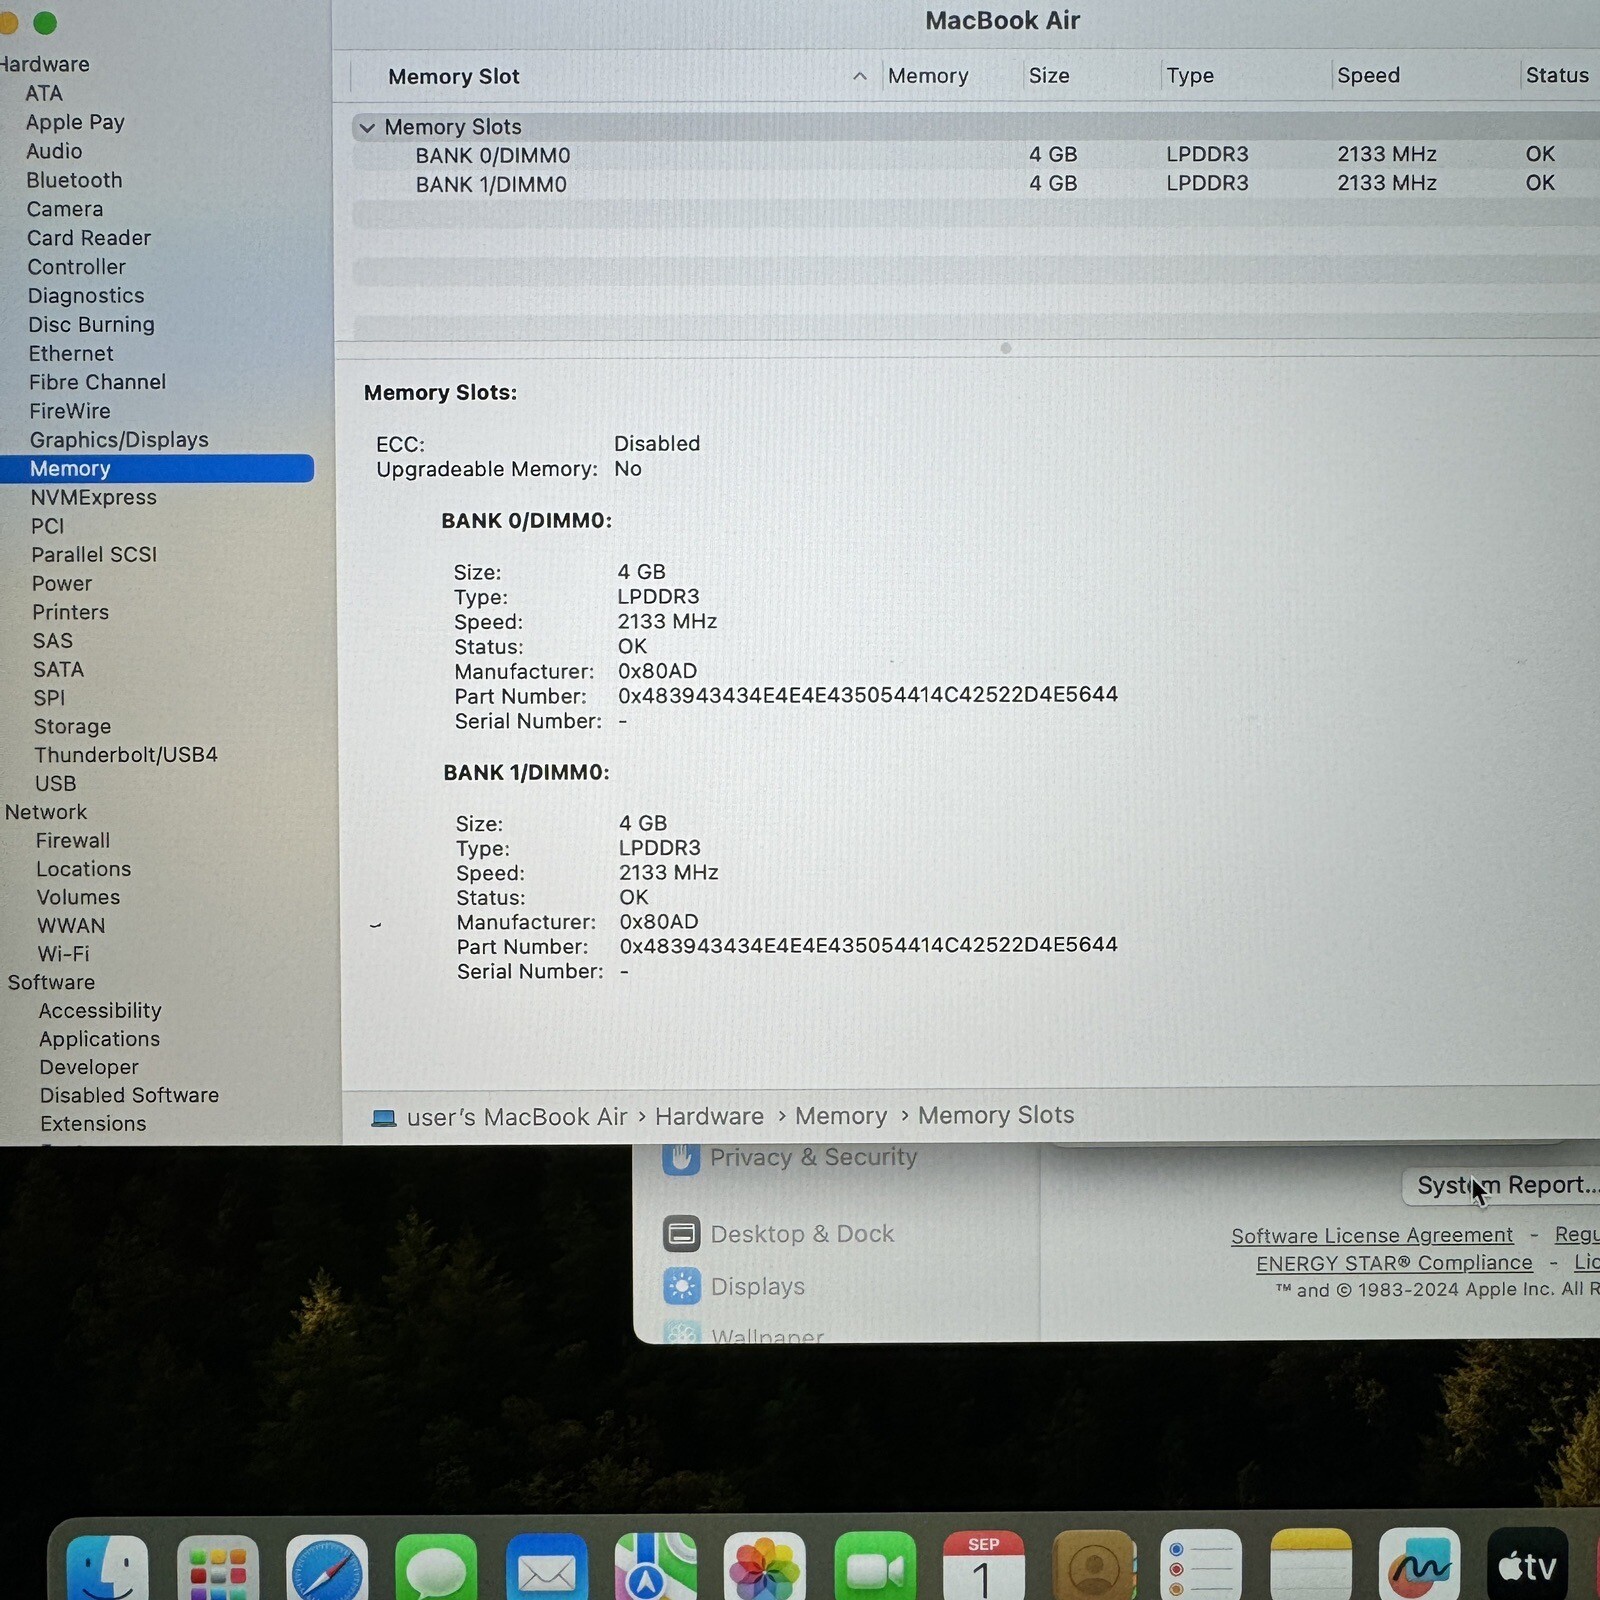Screen dimensions: 1600x1600
Task: Select Disabled Software in the sidebar
Action: click(x=129, y=1096)
